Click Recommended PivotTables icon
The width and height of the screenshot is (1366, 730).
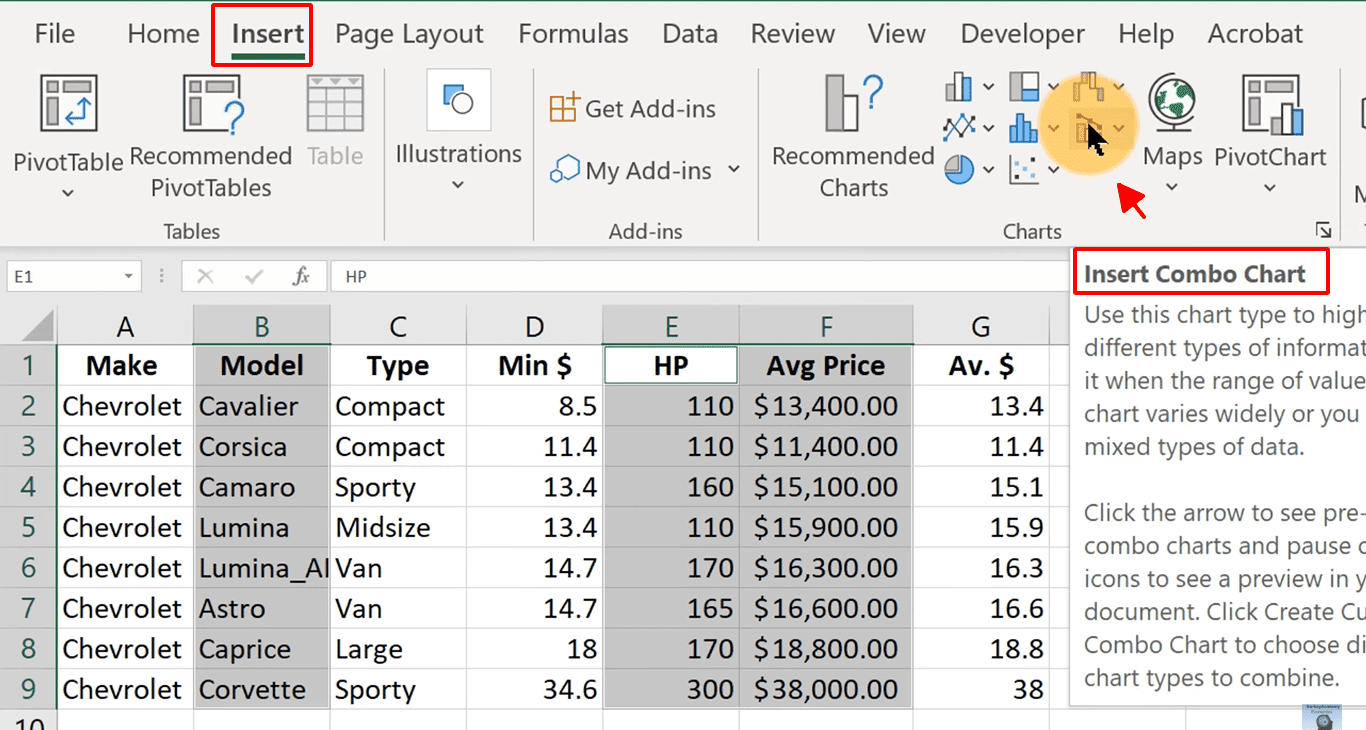(x=211, y=105)
